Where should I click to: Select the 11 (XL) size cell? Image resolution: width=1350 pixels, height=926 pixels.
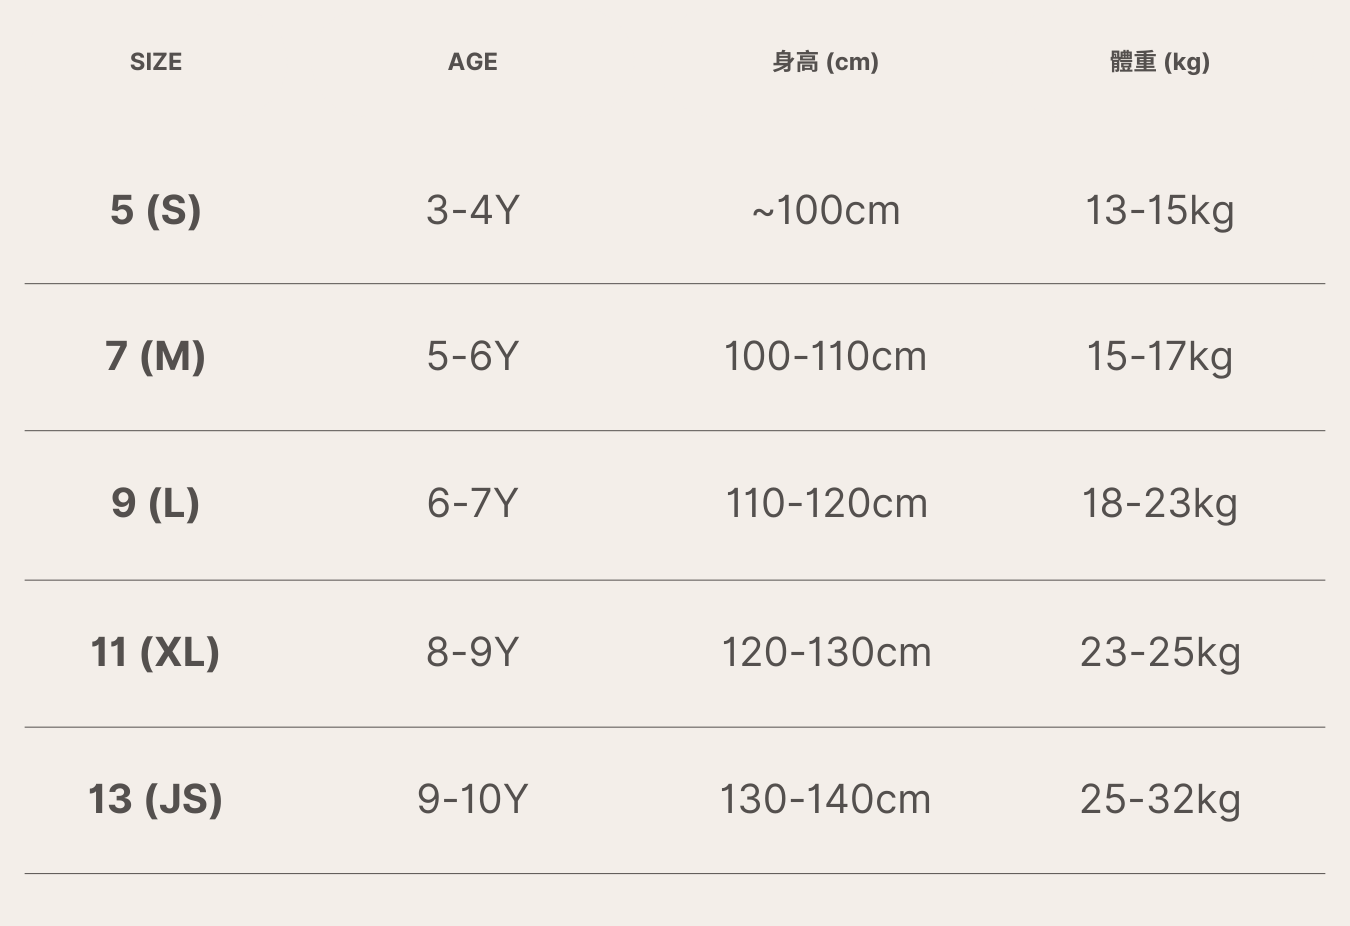click(x=156, y=652)
